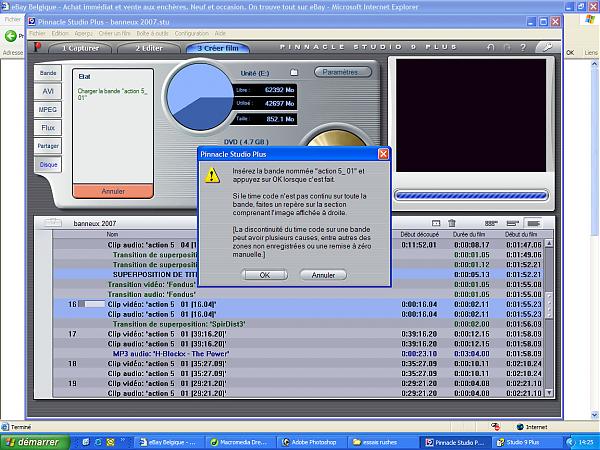600x450 pixels.
Task: Confirm dialog with OK button
Action: click(264, 275)
